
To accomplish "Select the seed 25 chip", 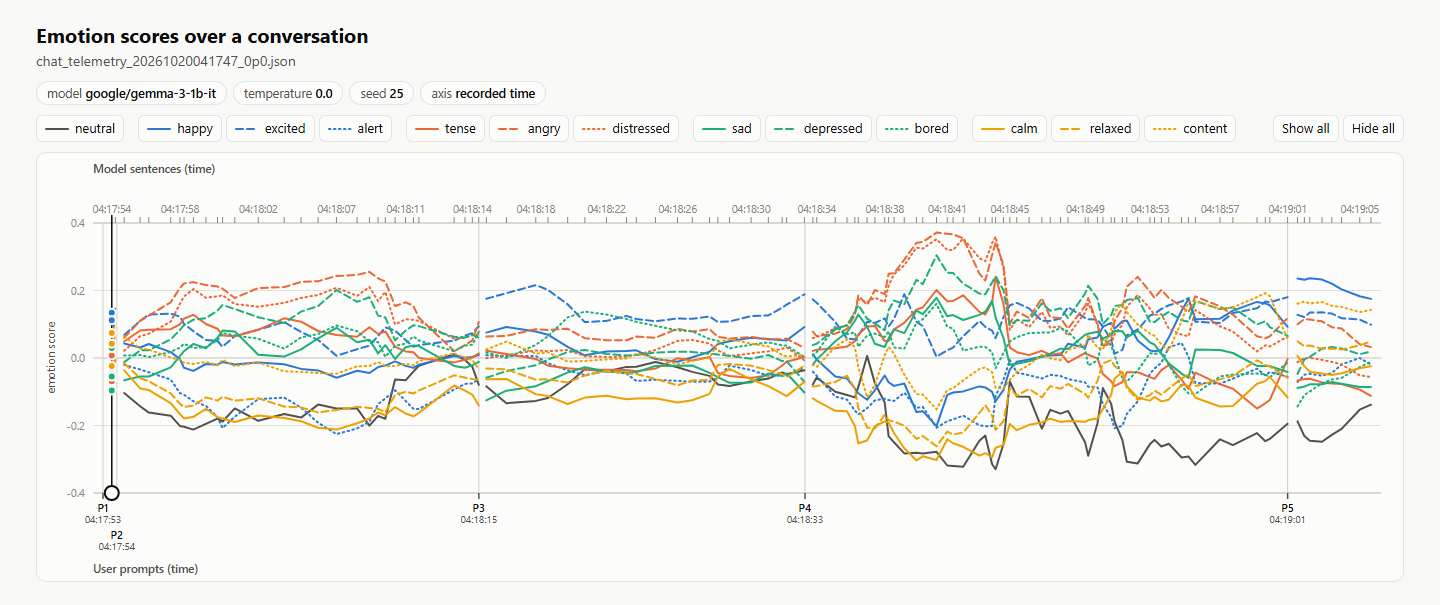I will coord(382,93).
